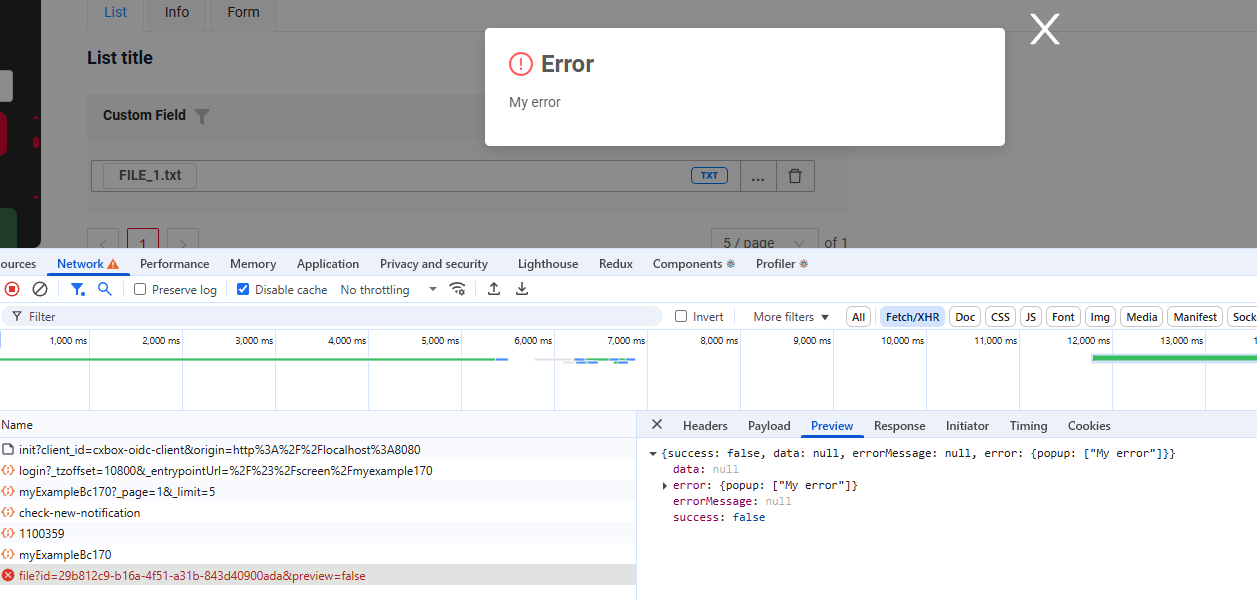Clear the network log
The height and width of the screenshot is (600, 1257).
click(40, 289)
